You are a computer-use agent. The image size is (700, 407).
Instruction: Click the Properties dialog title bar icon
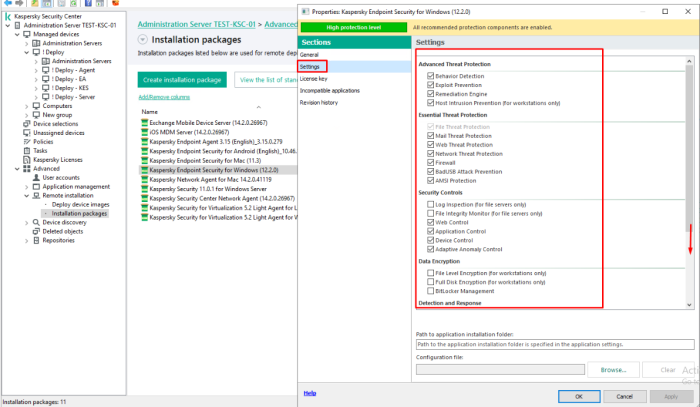click(x=305, y=12)
